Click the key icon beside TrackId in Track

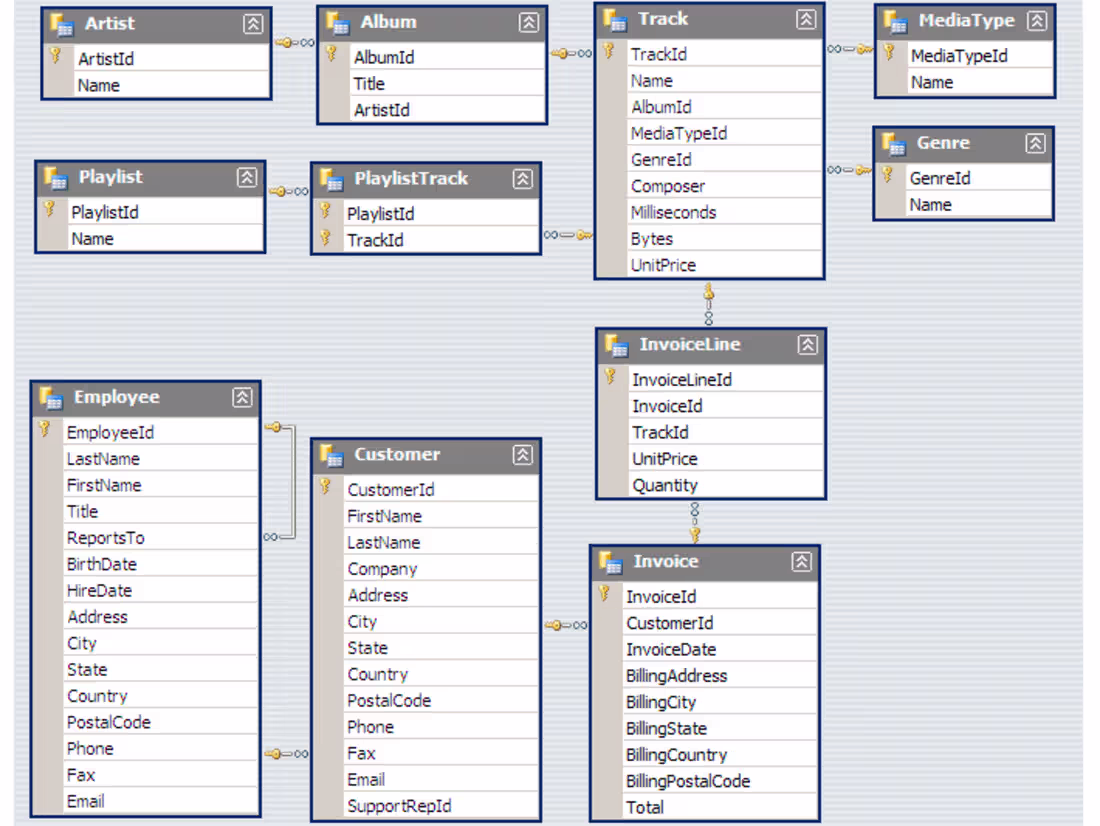pos(608,53)
